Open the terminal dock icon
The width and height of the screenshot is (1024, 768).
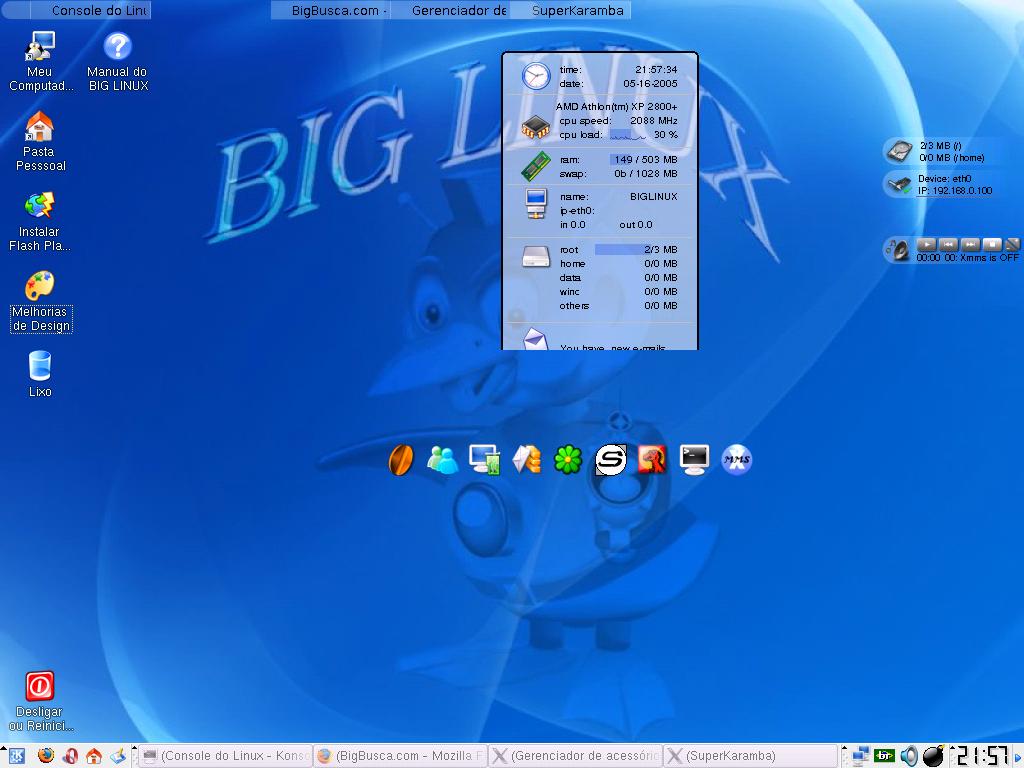point(694,460)
